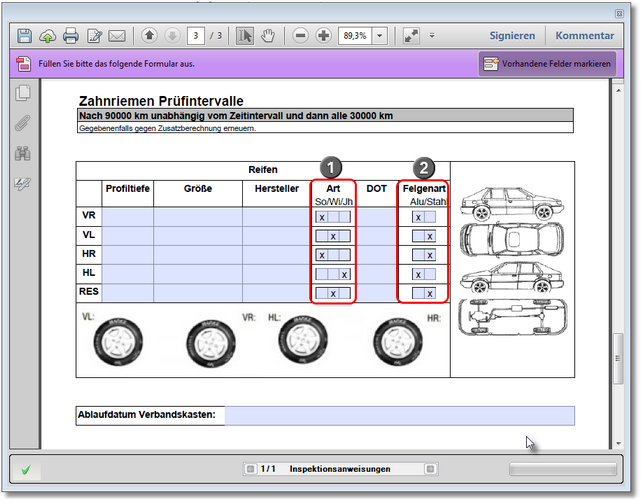Expand the toolbar customize dropdown arrow
The width and height of the screenshot is (641, 502).
432,36
